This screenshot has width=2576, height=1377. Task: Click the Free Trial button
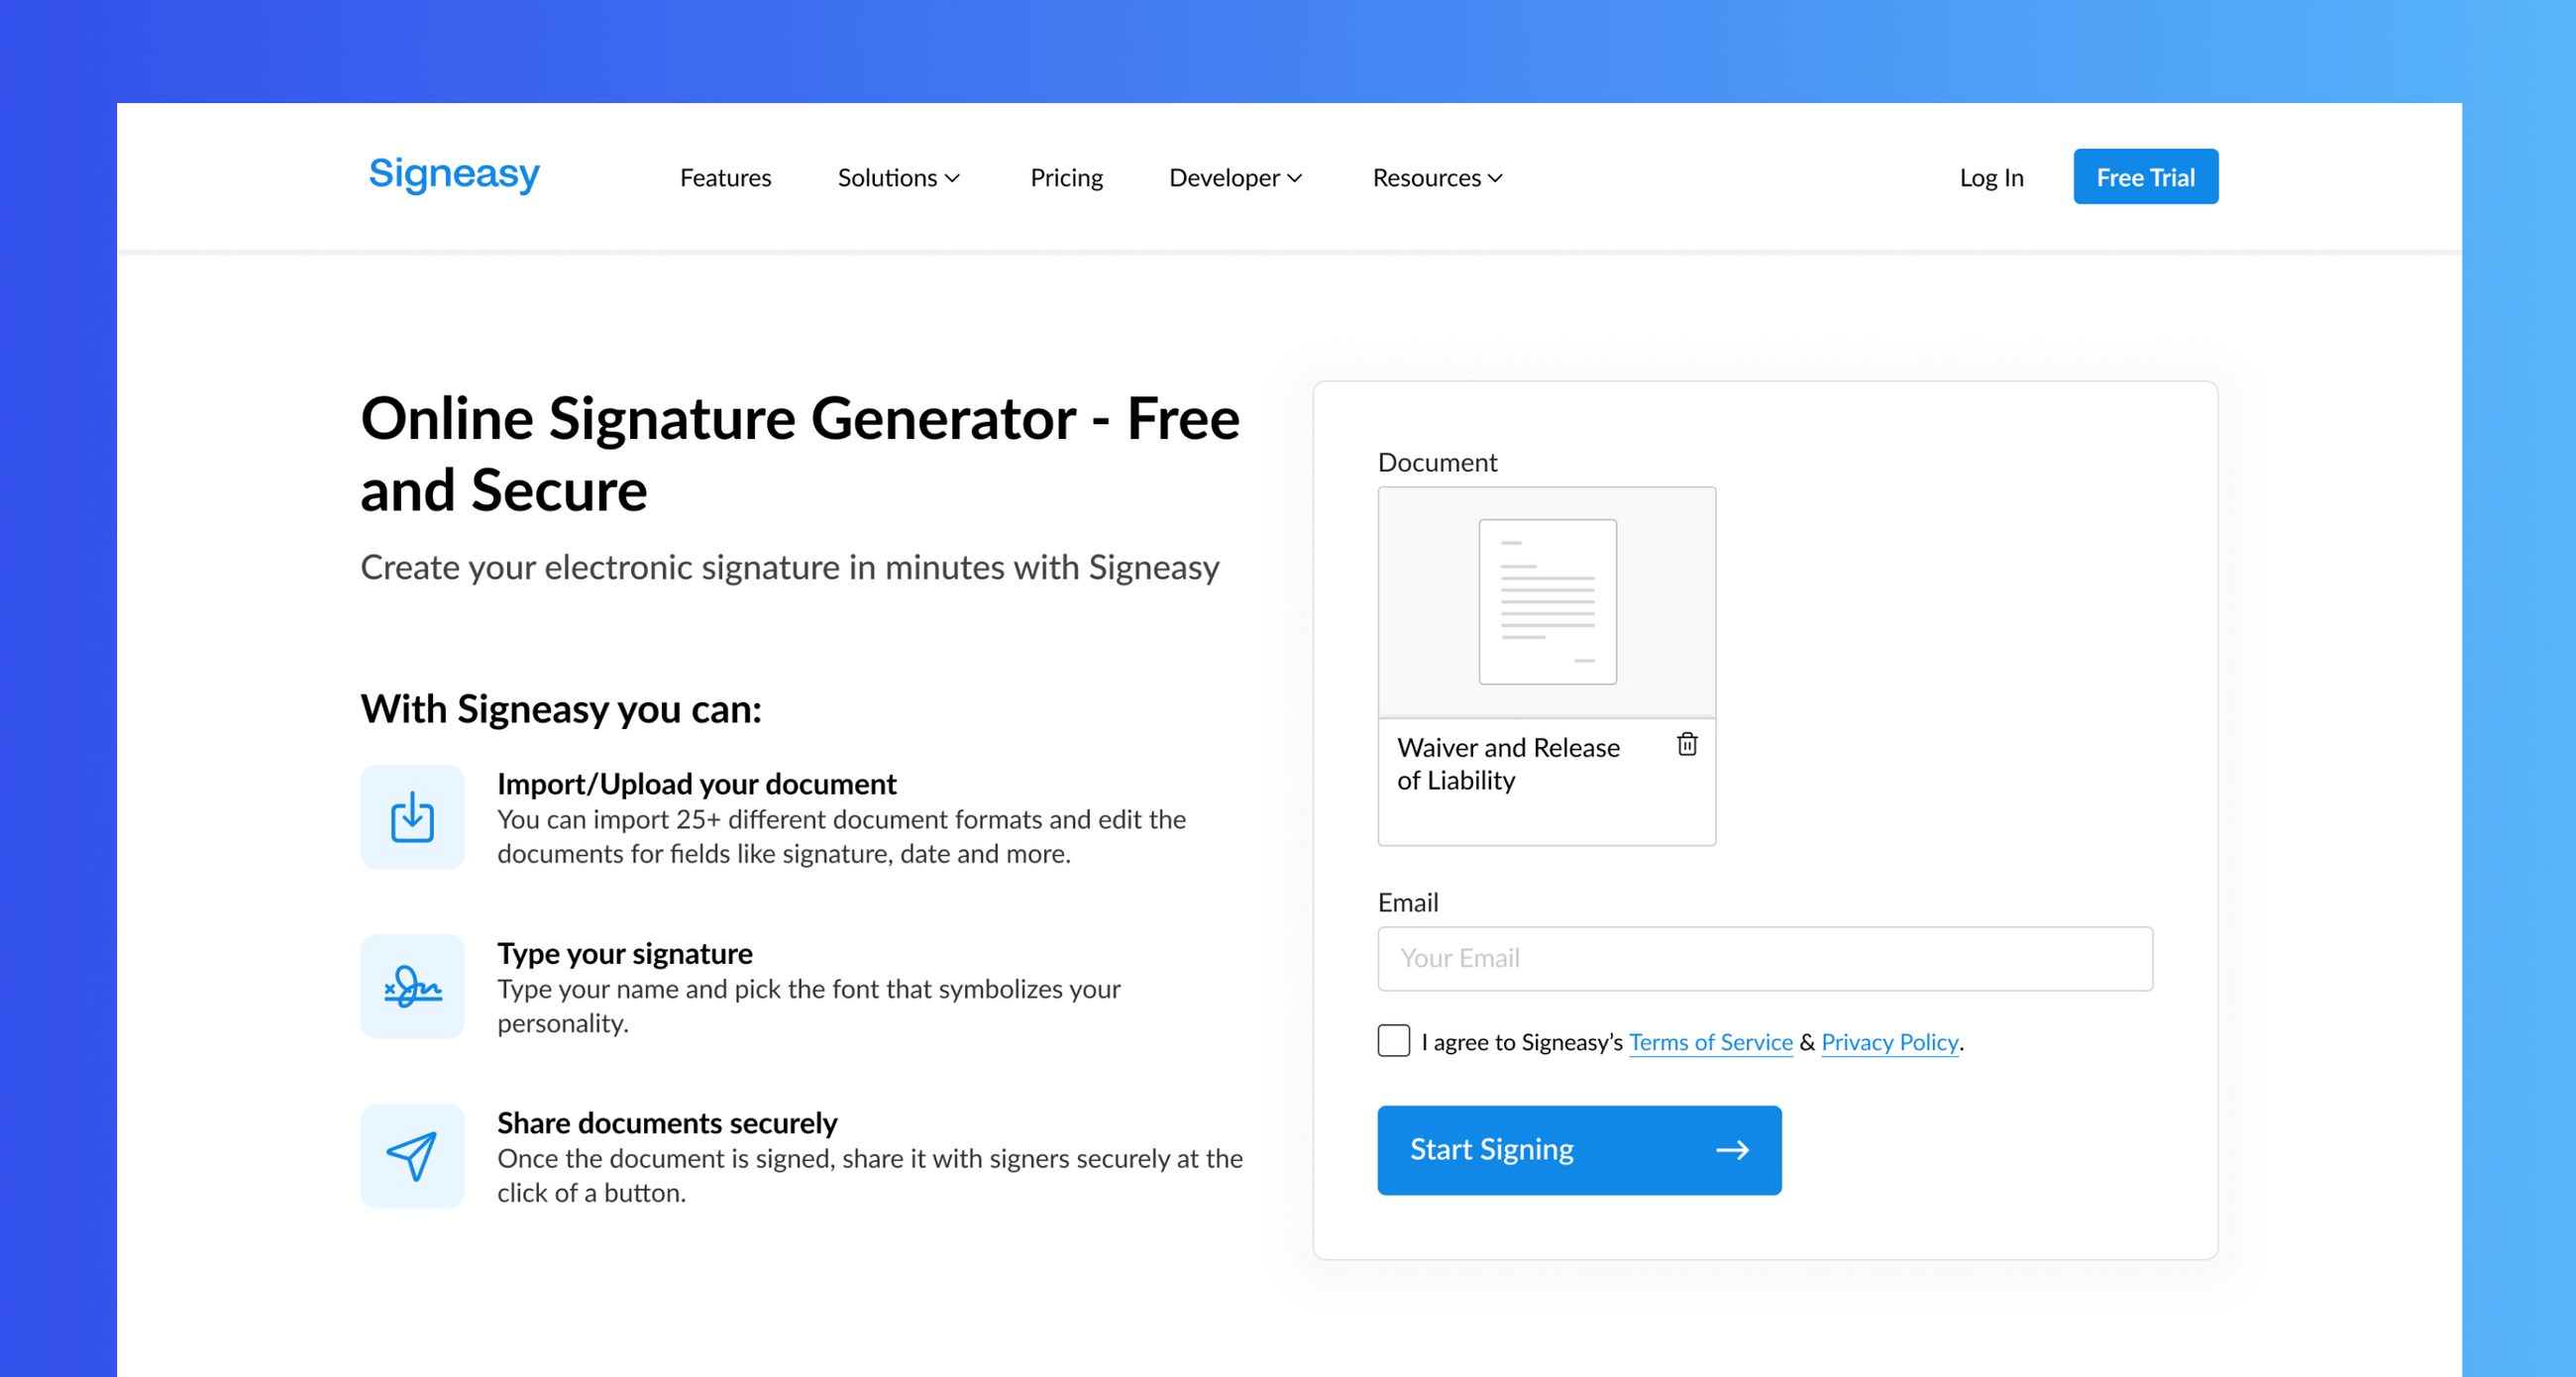coord(2145,177)
